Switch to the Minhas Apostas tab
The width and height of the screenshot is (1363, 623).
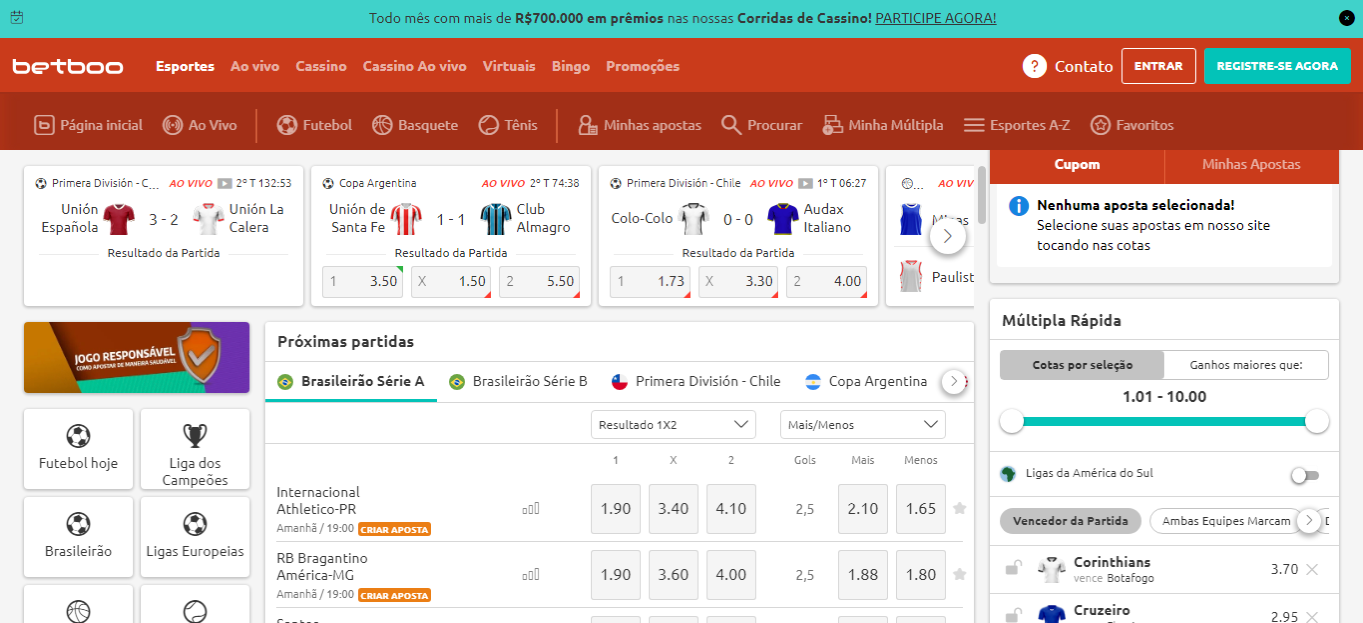click(1251, 164)
